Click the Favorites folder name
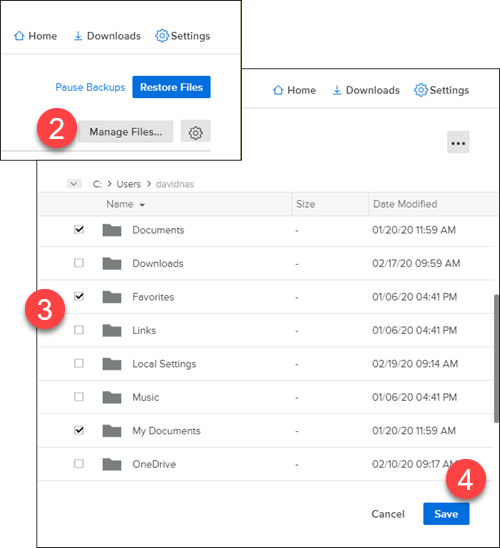This screenshot has width=500, height=548. [153, 297]
